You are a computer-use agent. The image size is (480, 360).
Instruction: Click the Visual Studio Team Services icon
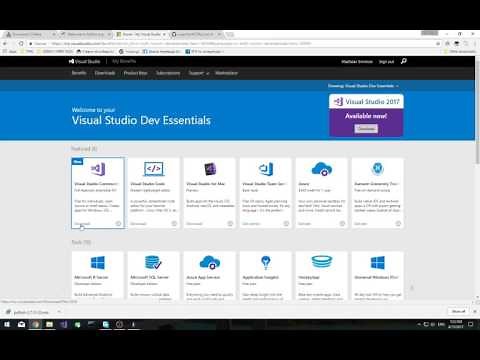click(x=266, y=169)
